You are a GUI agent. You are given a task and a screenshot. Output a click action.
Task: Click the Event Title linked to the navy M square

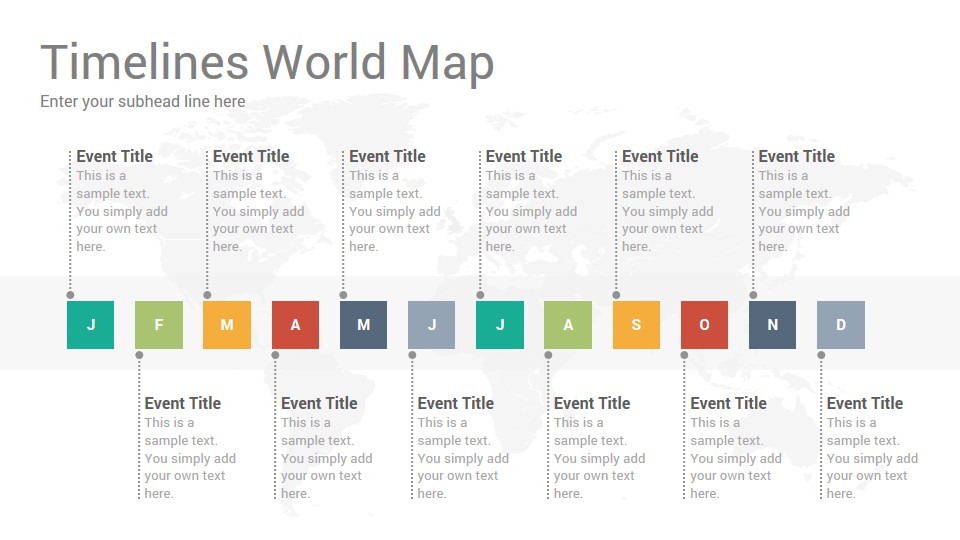tap(388, 156)
